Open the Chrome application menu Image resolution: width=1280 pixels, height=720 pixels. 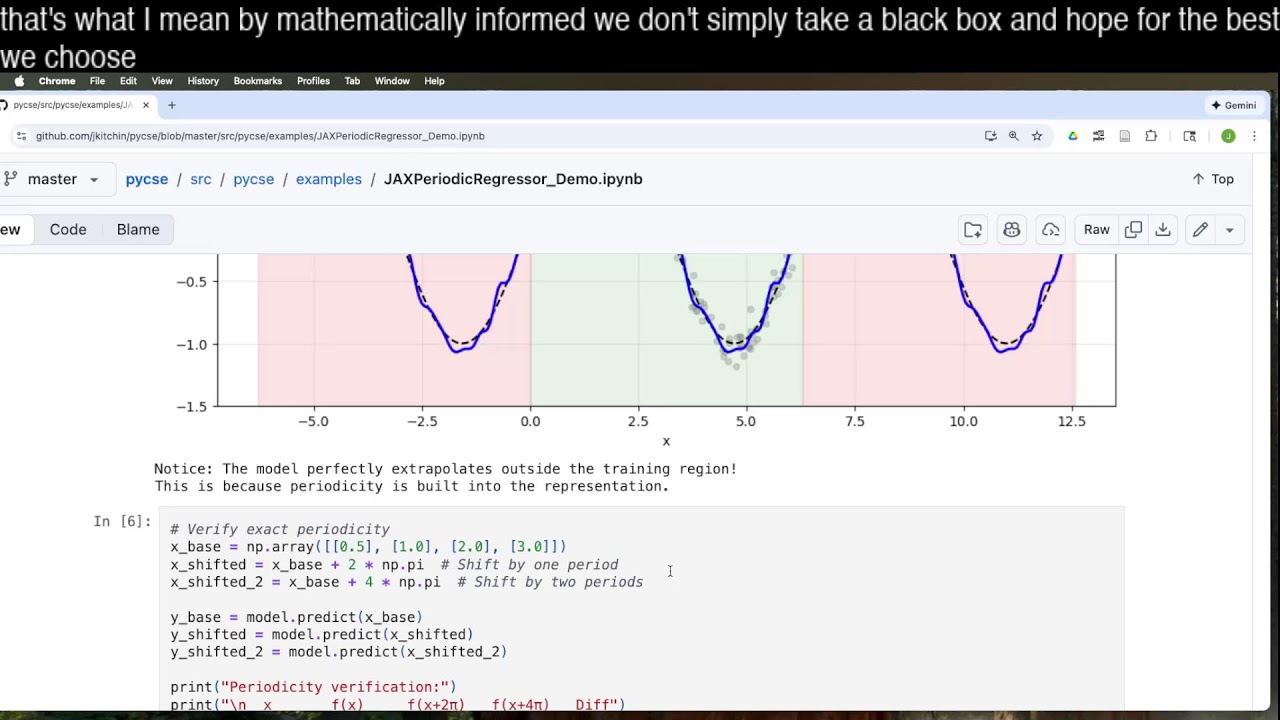click(57, 81)
